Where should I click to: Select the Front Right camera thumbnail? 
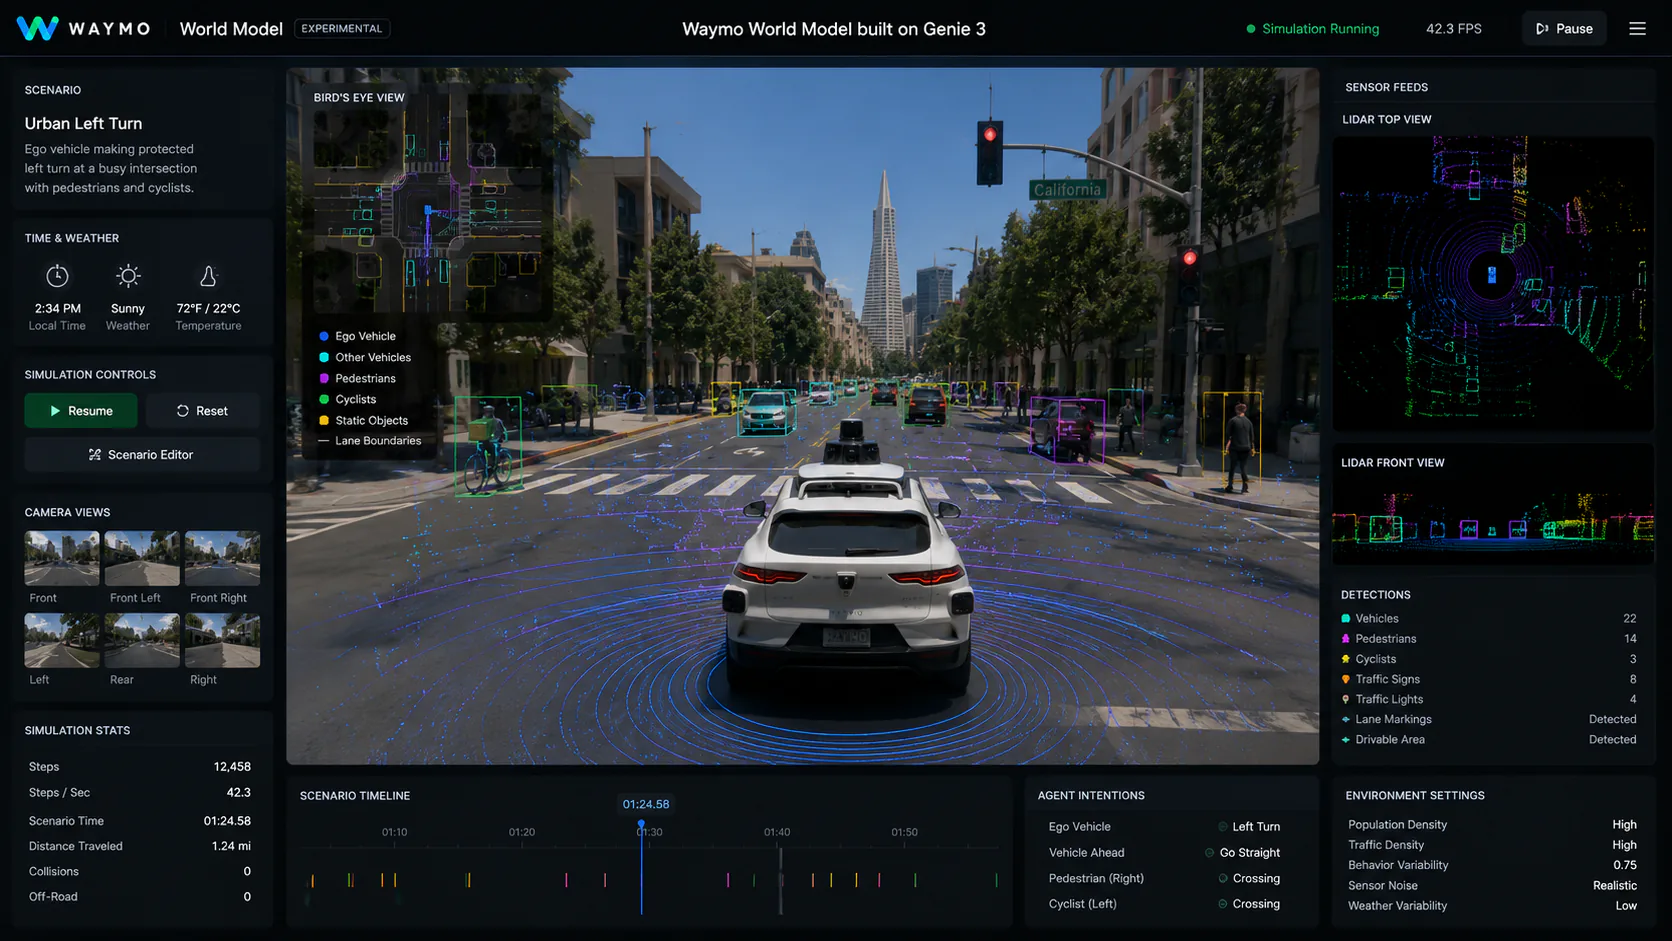222,558
